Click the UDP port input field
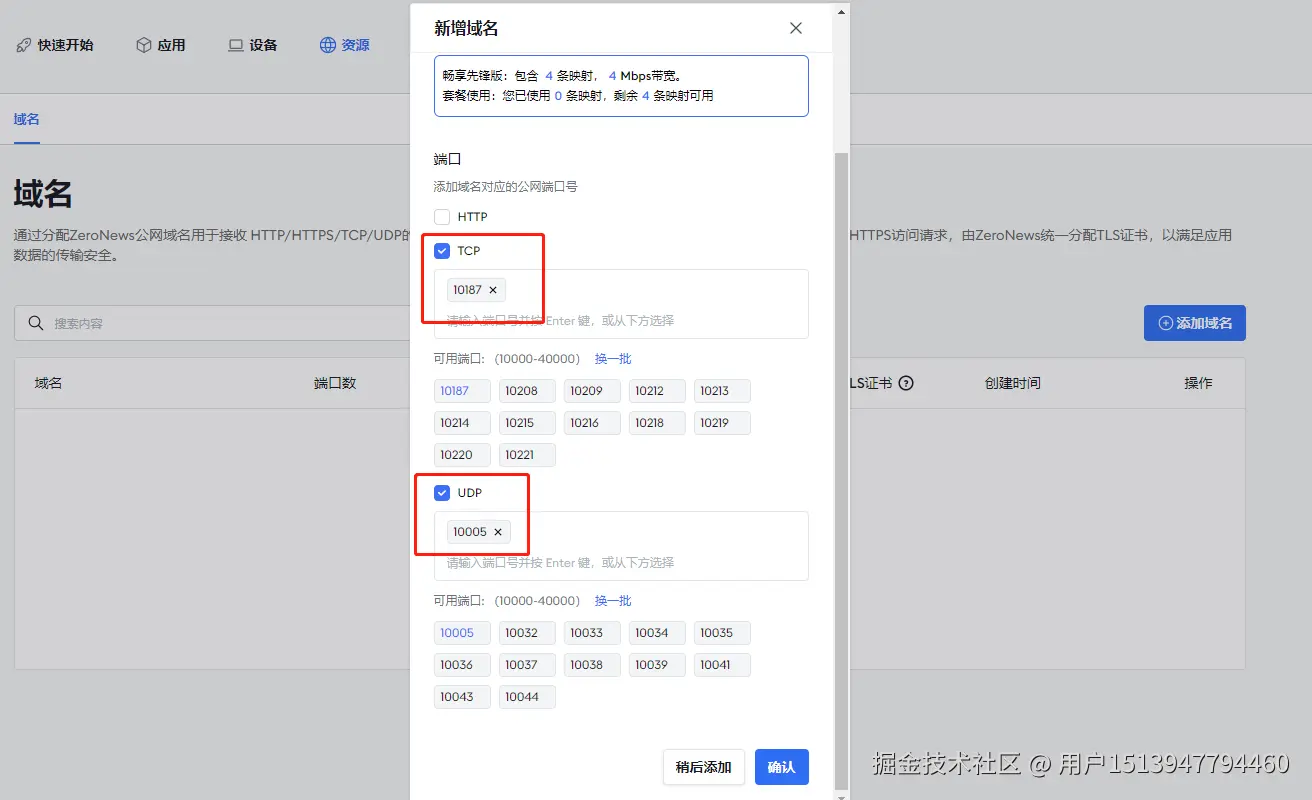 coord(621,546)
